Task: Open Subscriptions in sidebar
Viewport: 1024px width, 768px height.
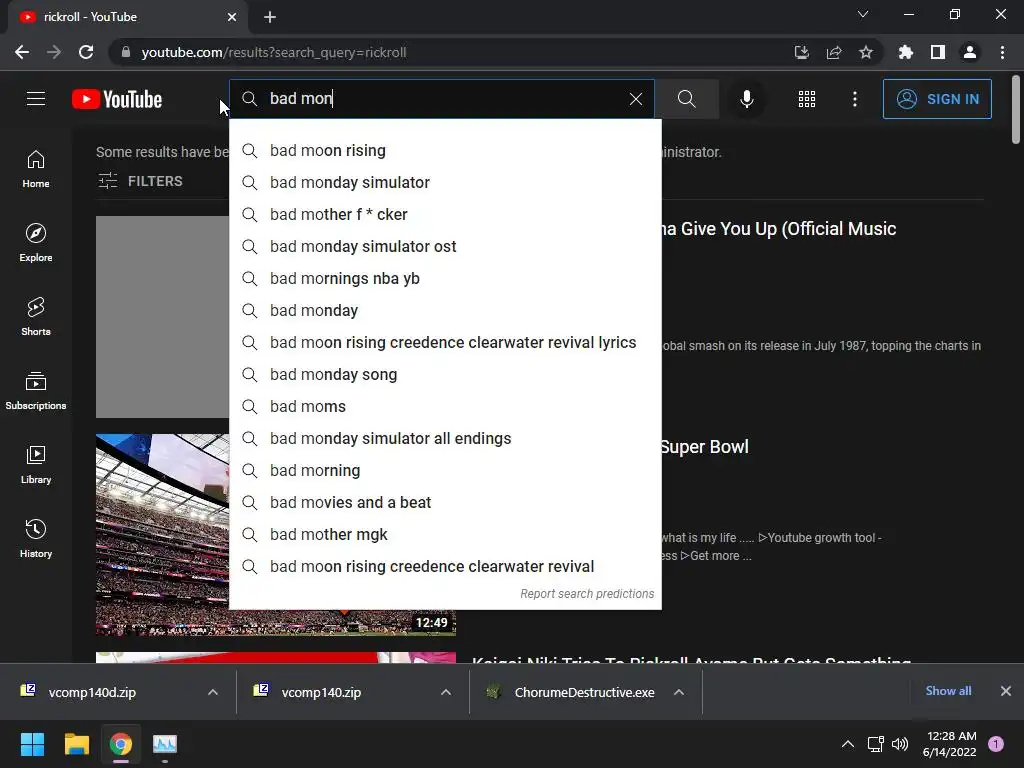Action: 36,391
